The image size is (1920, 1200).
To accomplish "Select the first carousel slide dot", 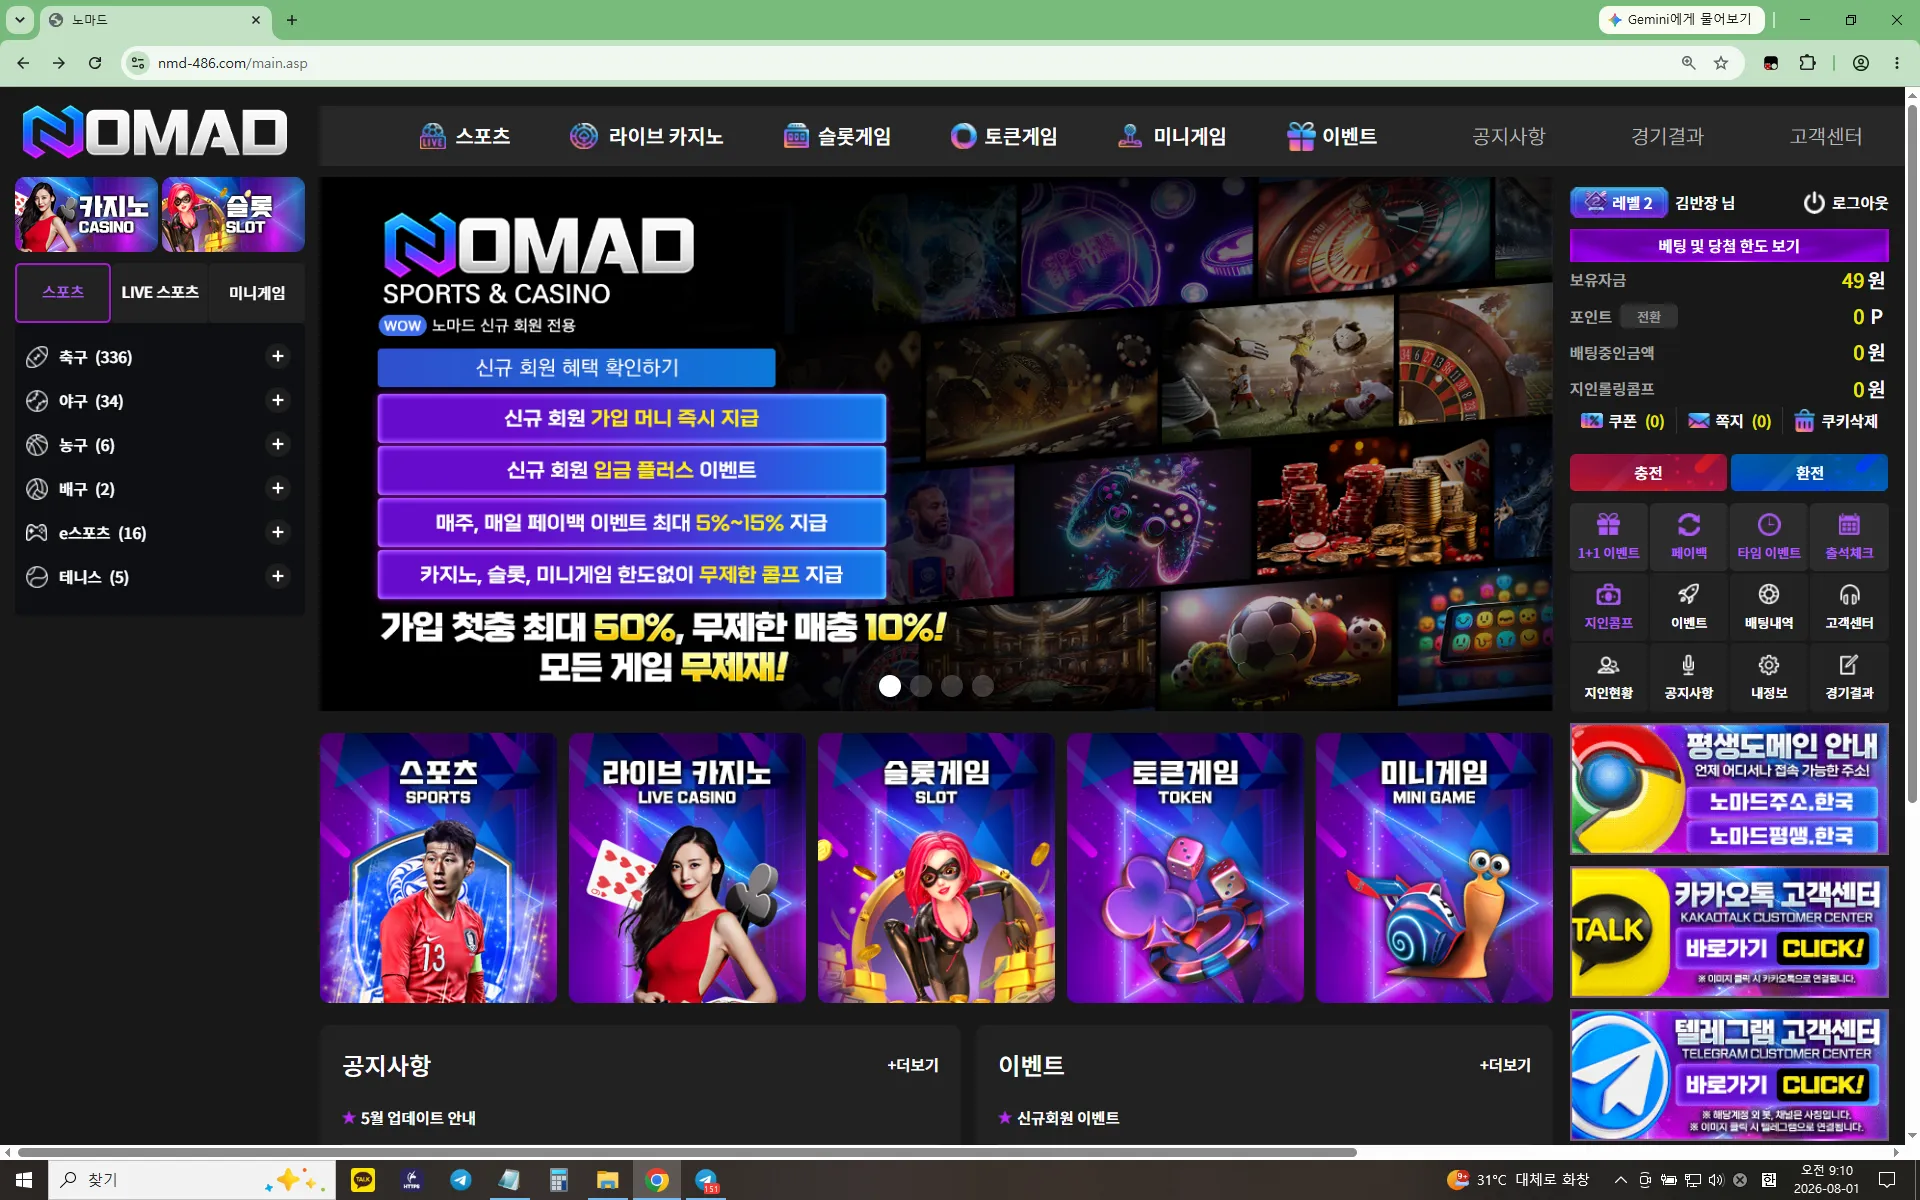I will 890,686.
